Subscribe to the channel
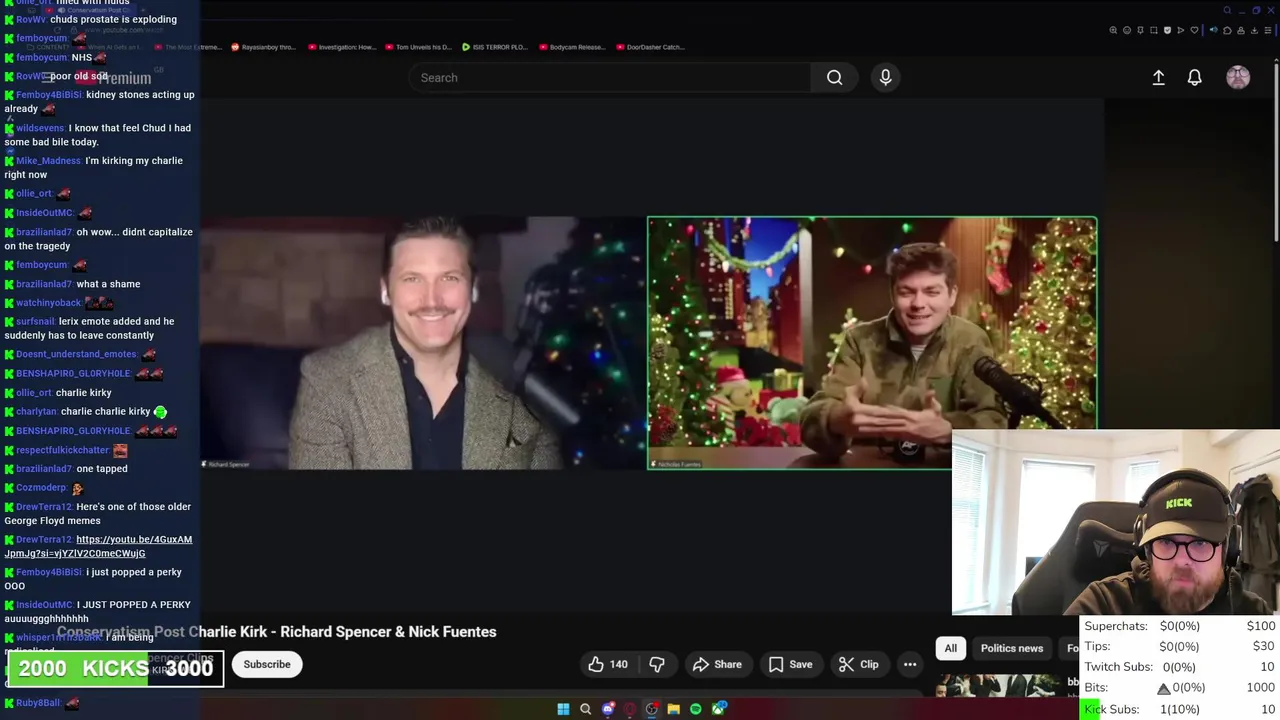Screen dimensions: 1280x720 tap(267, 664)
